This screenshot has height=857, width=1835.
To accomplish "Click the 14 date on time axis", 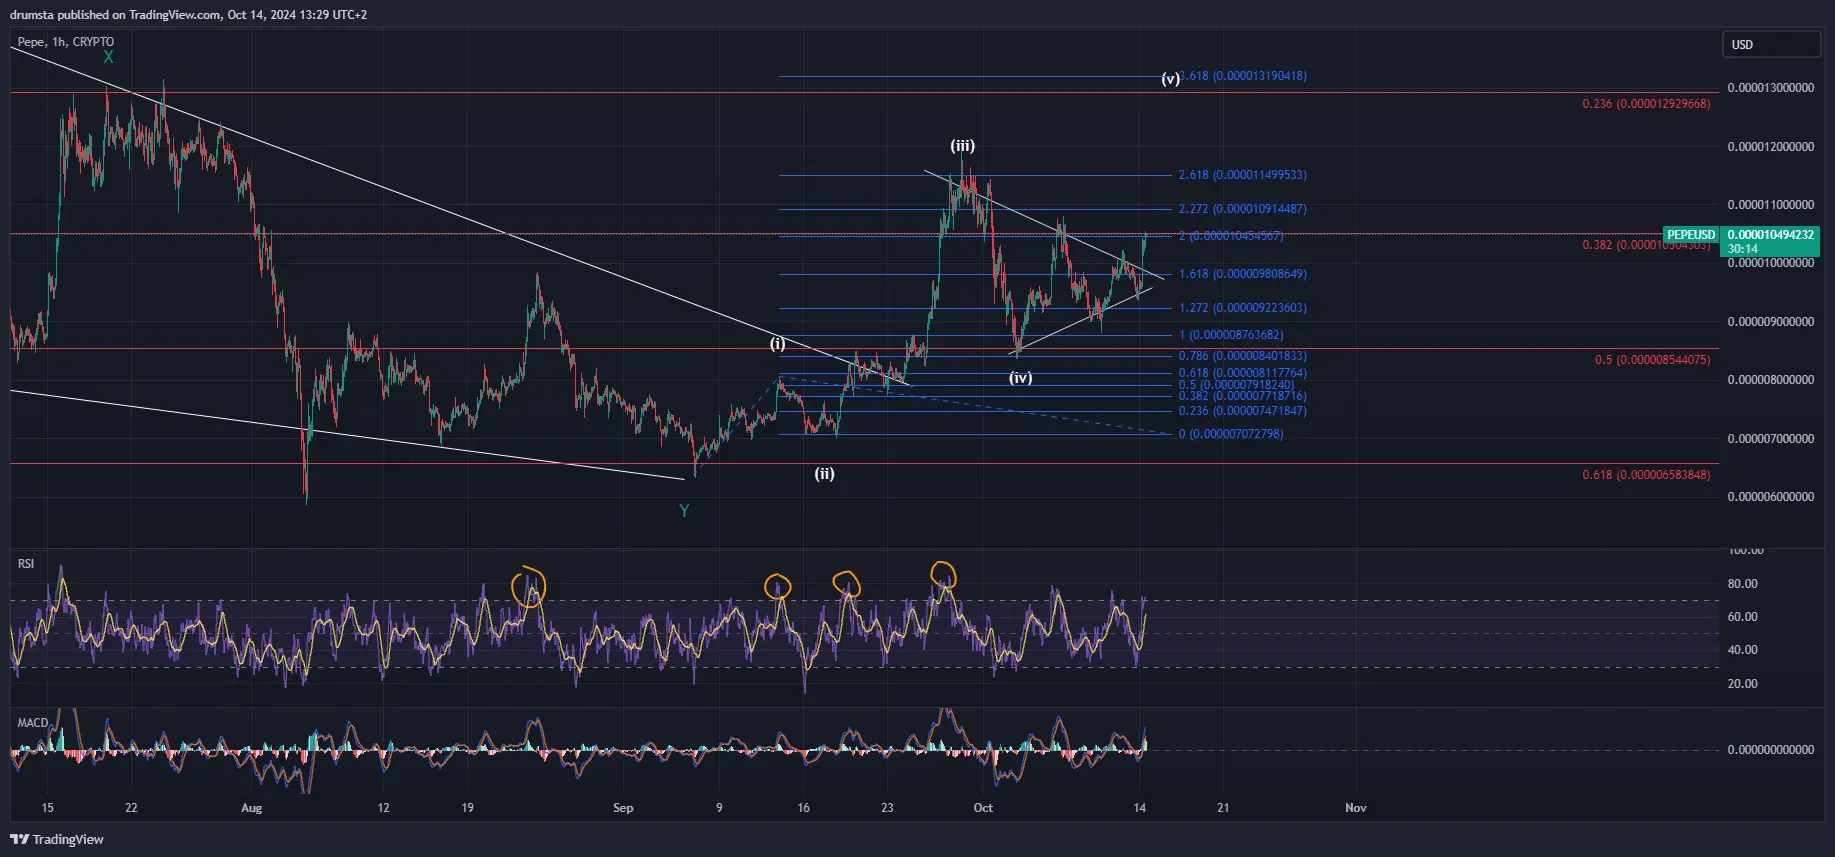I will (x=1139, y=808).
